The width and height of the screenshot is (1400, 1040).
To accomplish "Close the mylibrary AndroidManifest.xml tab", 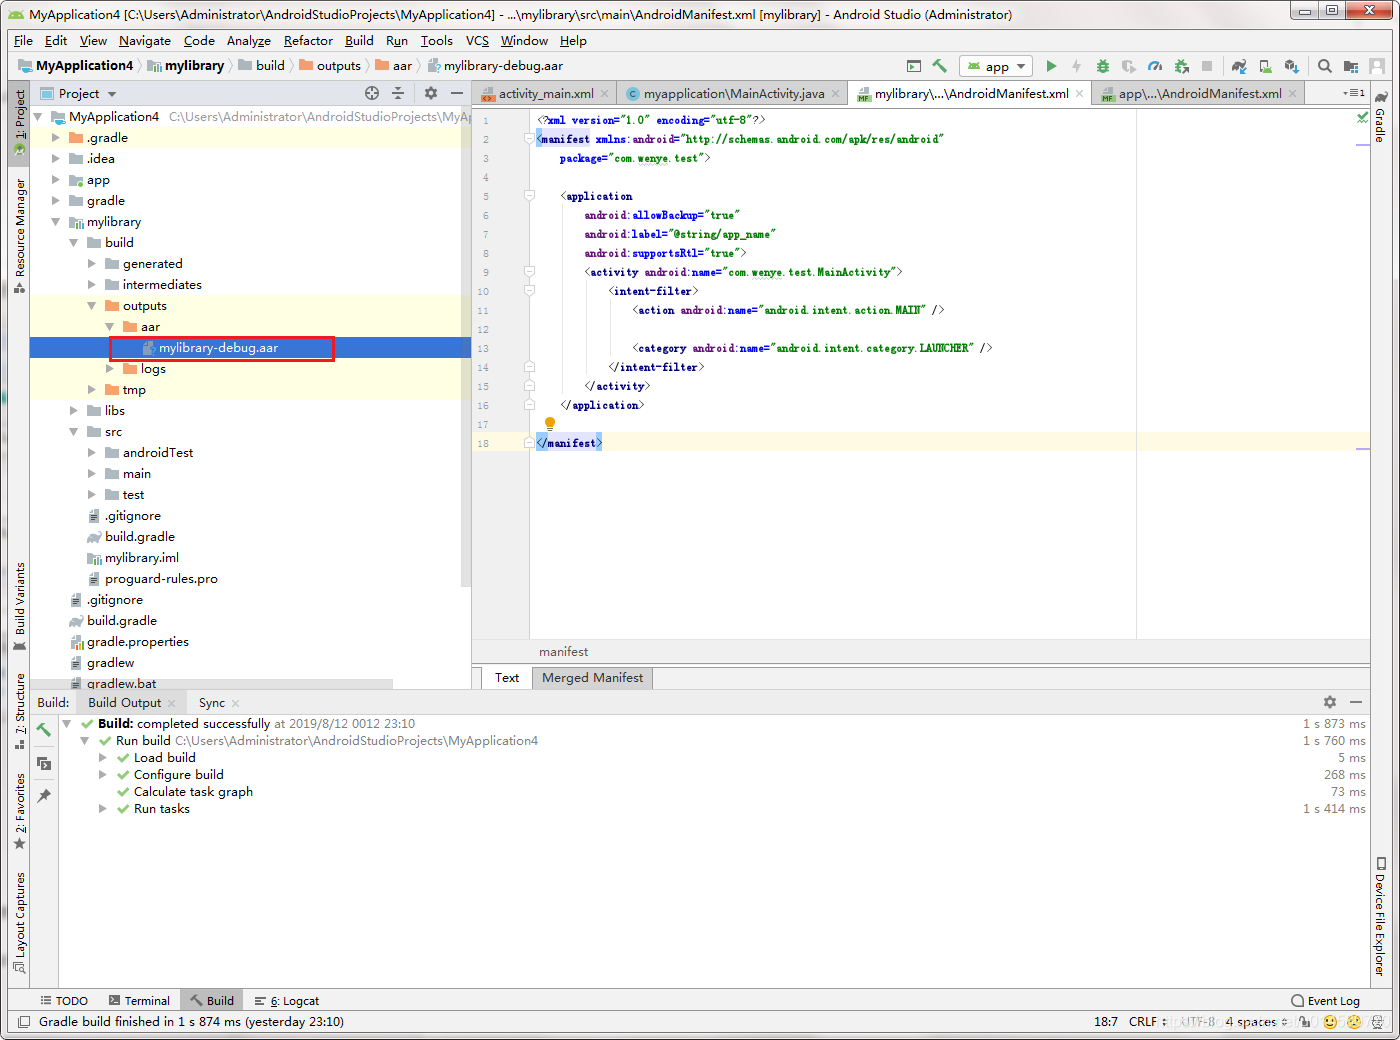I will (1080, 94).
